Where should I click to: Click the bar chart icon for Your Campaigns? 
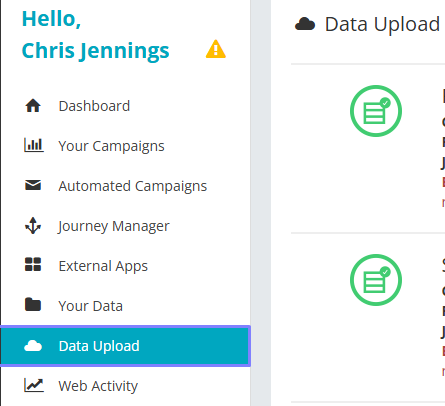34,145
